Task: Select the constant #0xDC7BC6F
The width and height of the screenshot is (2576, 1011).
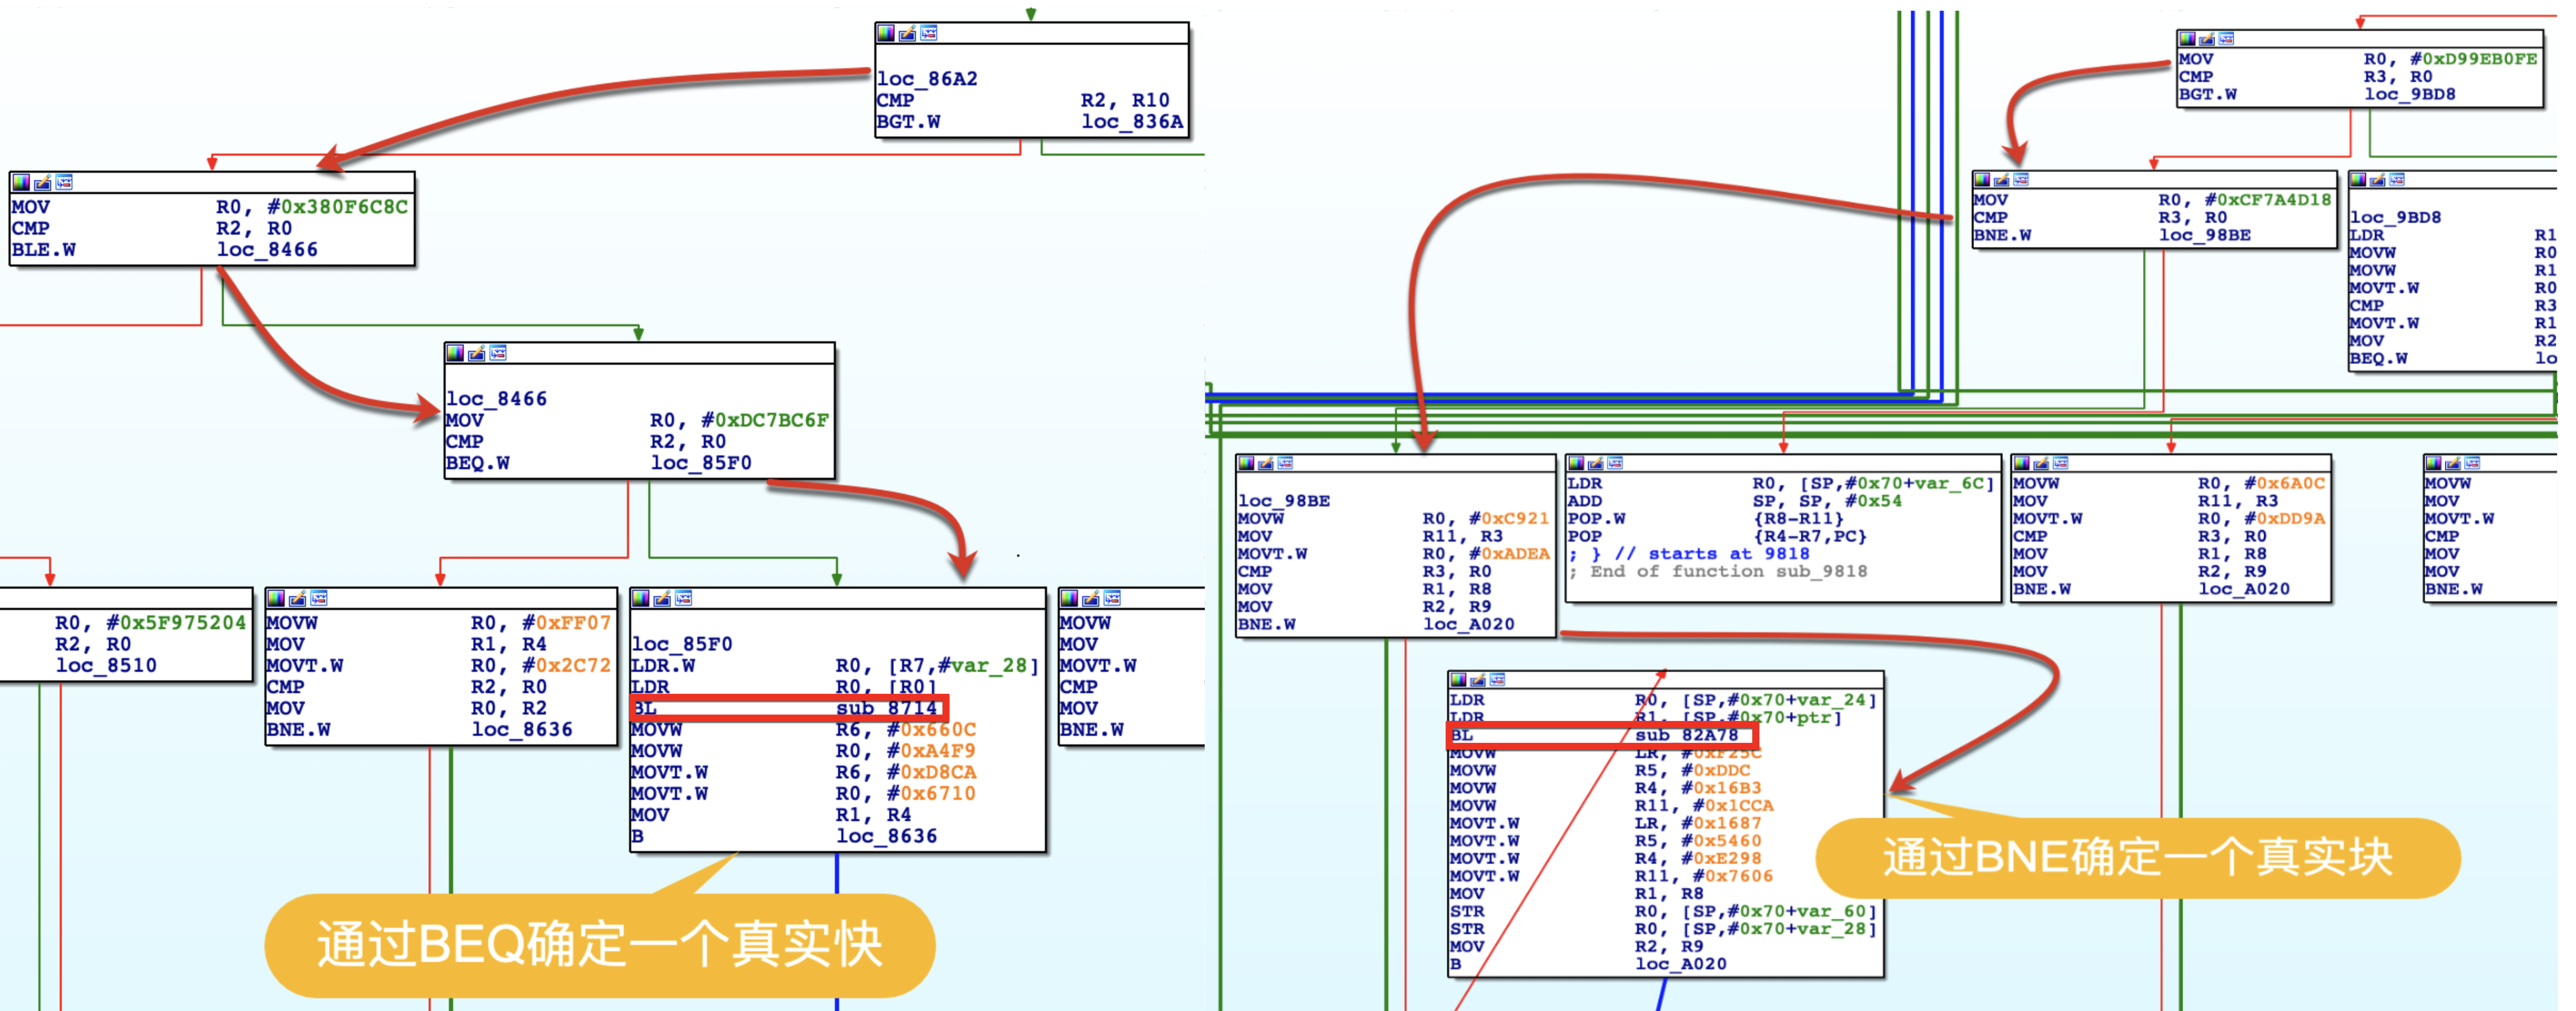Action: point(765,420)
